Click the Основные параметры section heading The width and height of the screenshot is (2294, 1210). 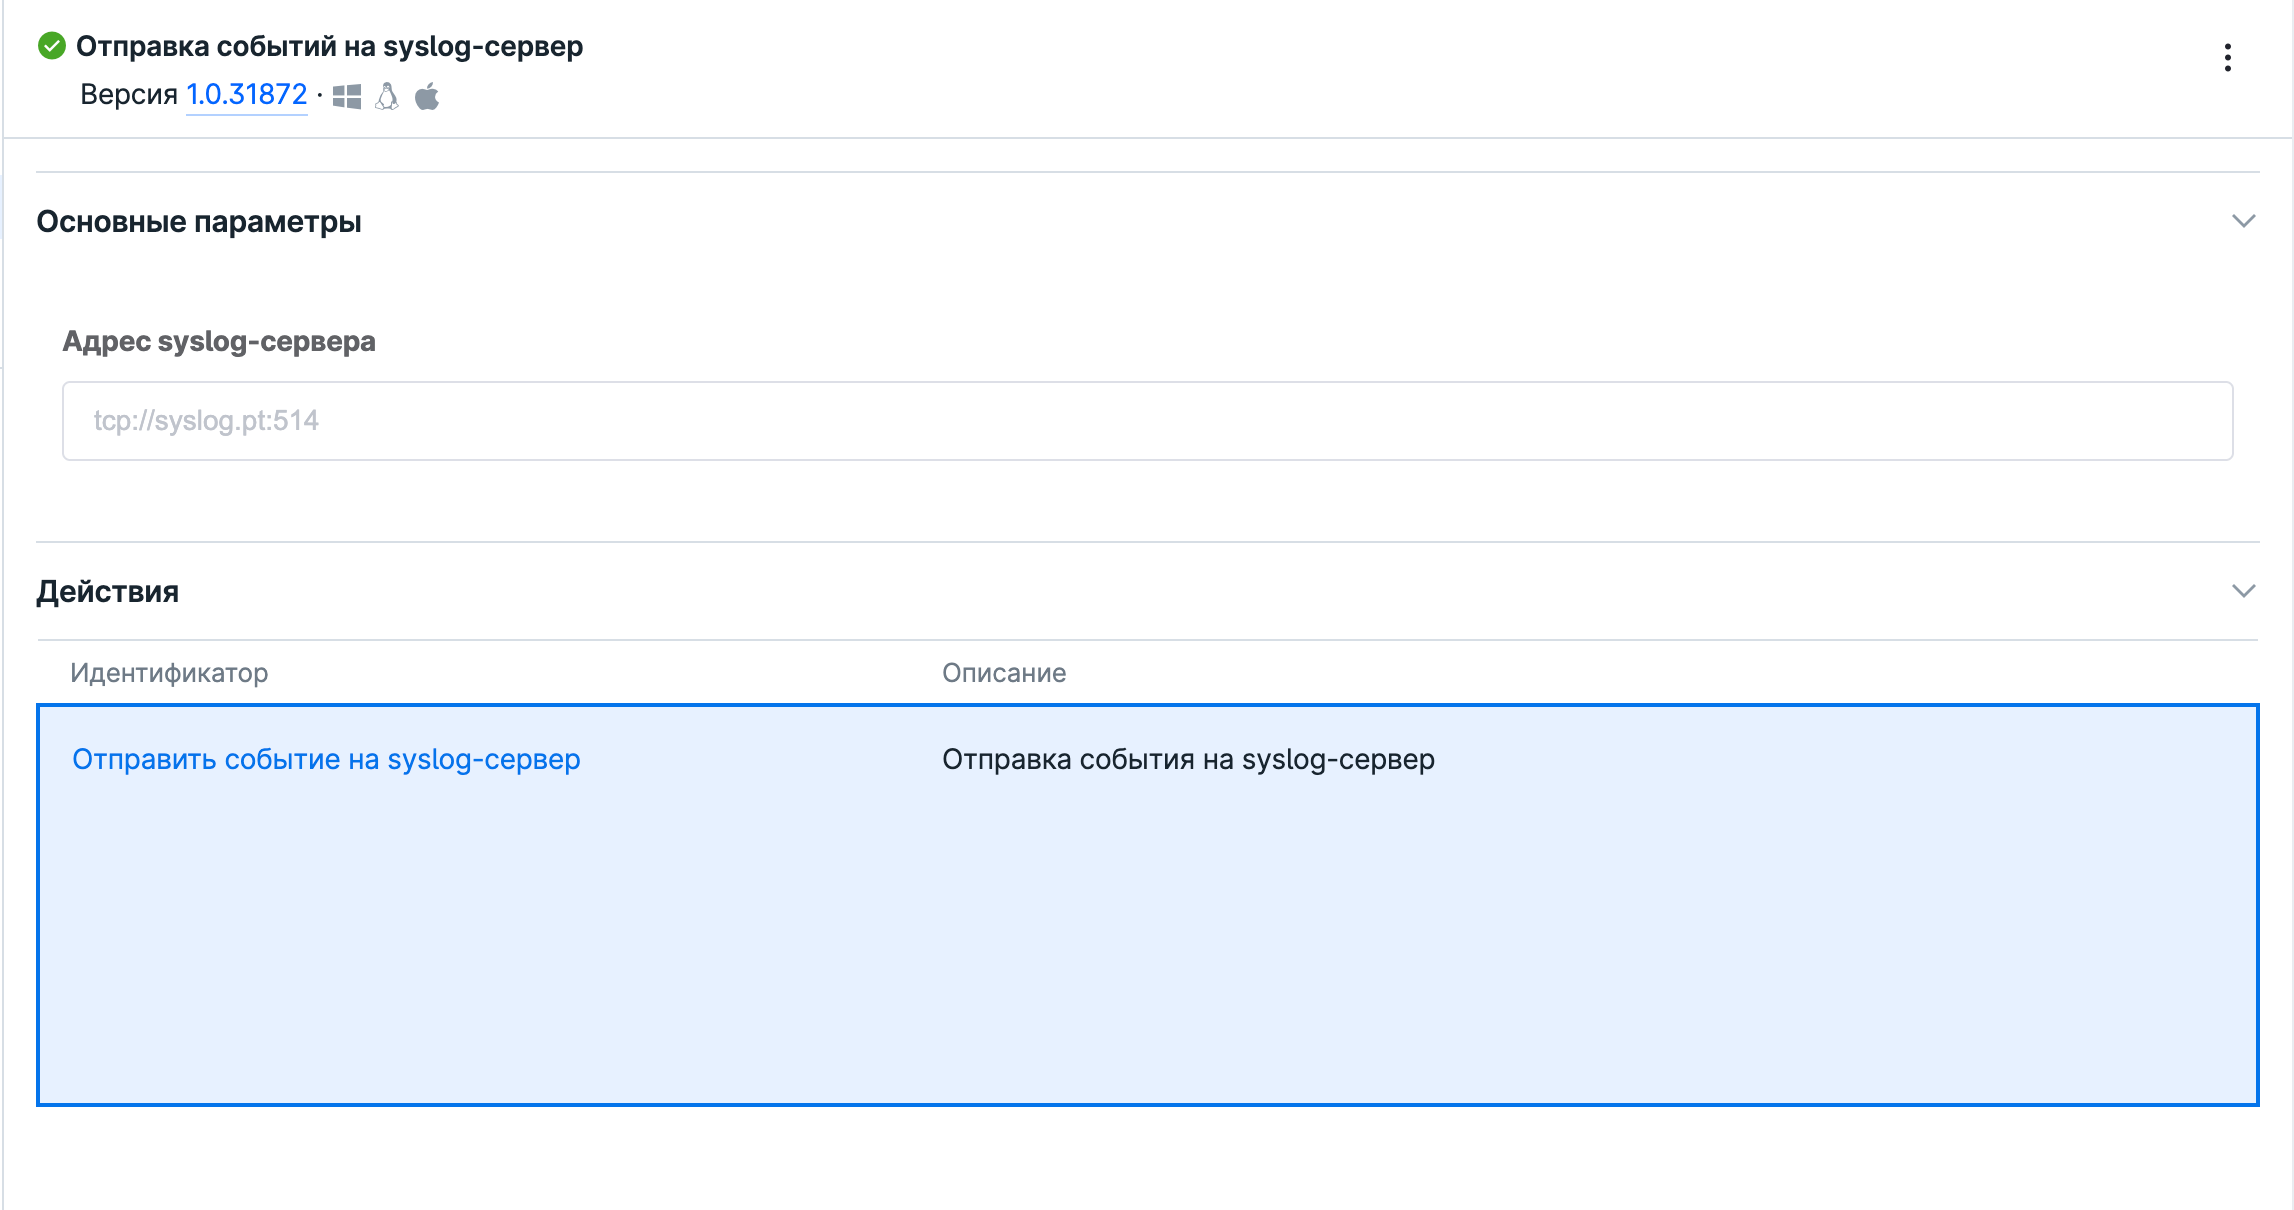pyautogui.click(x=199, y=222)
